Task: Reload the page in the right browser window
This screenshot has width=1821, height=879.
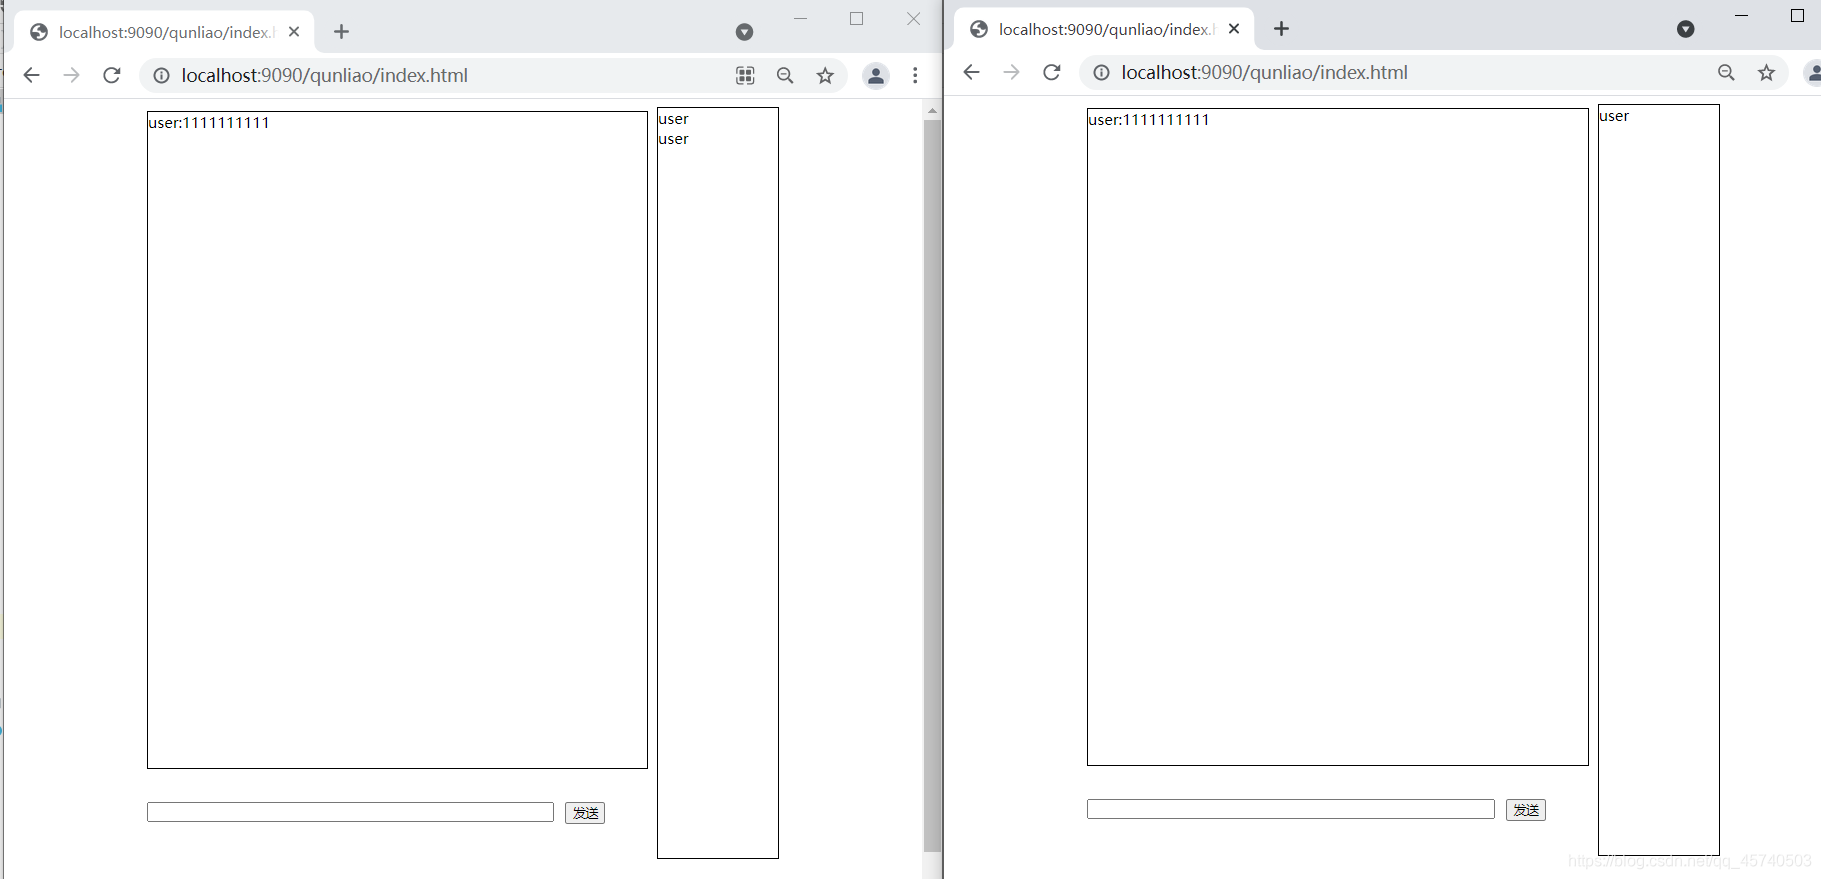Action: click(x=1052, y=72)
